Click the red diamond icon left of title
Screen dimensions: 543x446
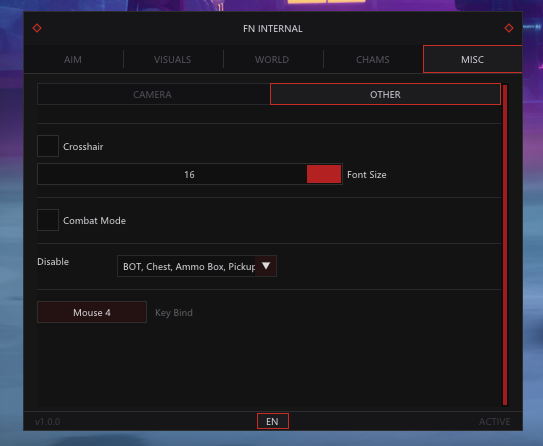point(37,28)
